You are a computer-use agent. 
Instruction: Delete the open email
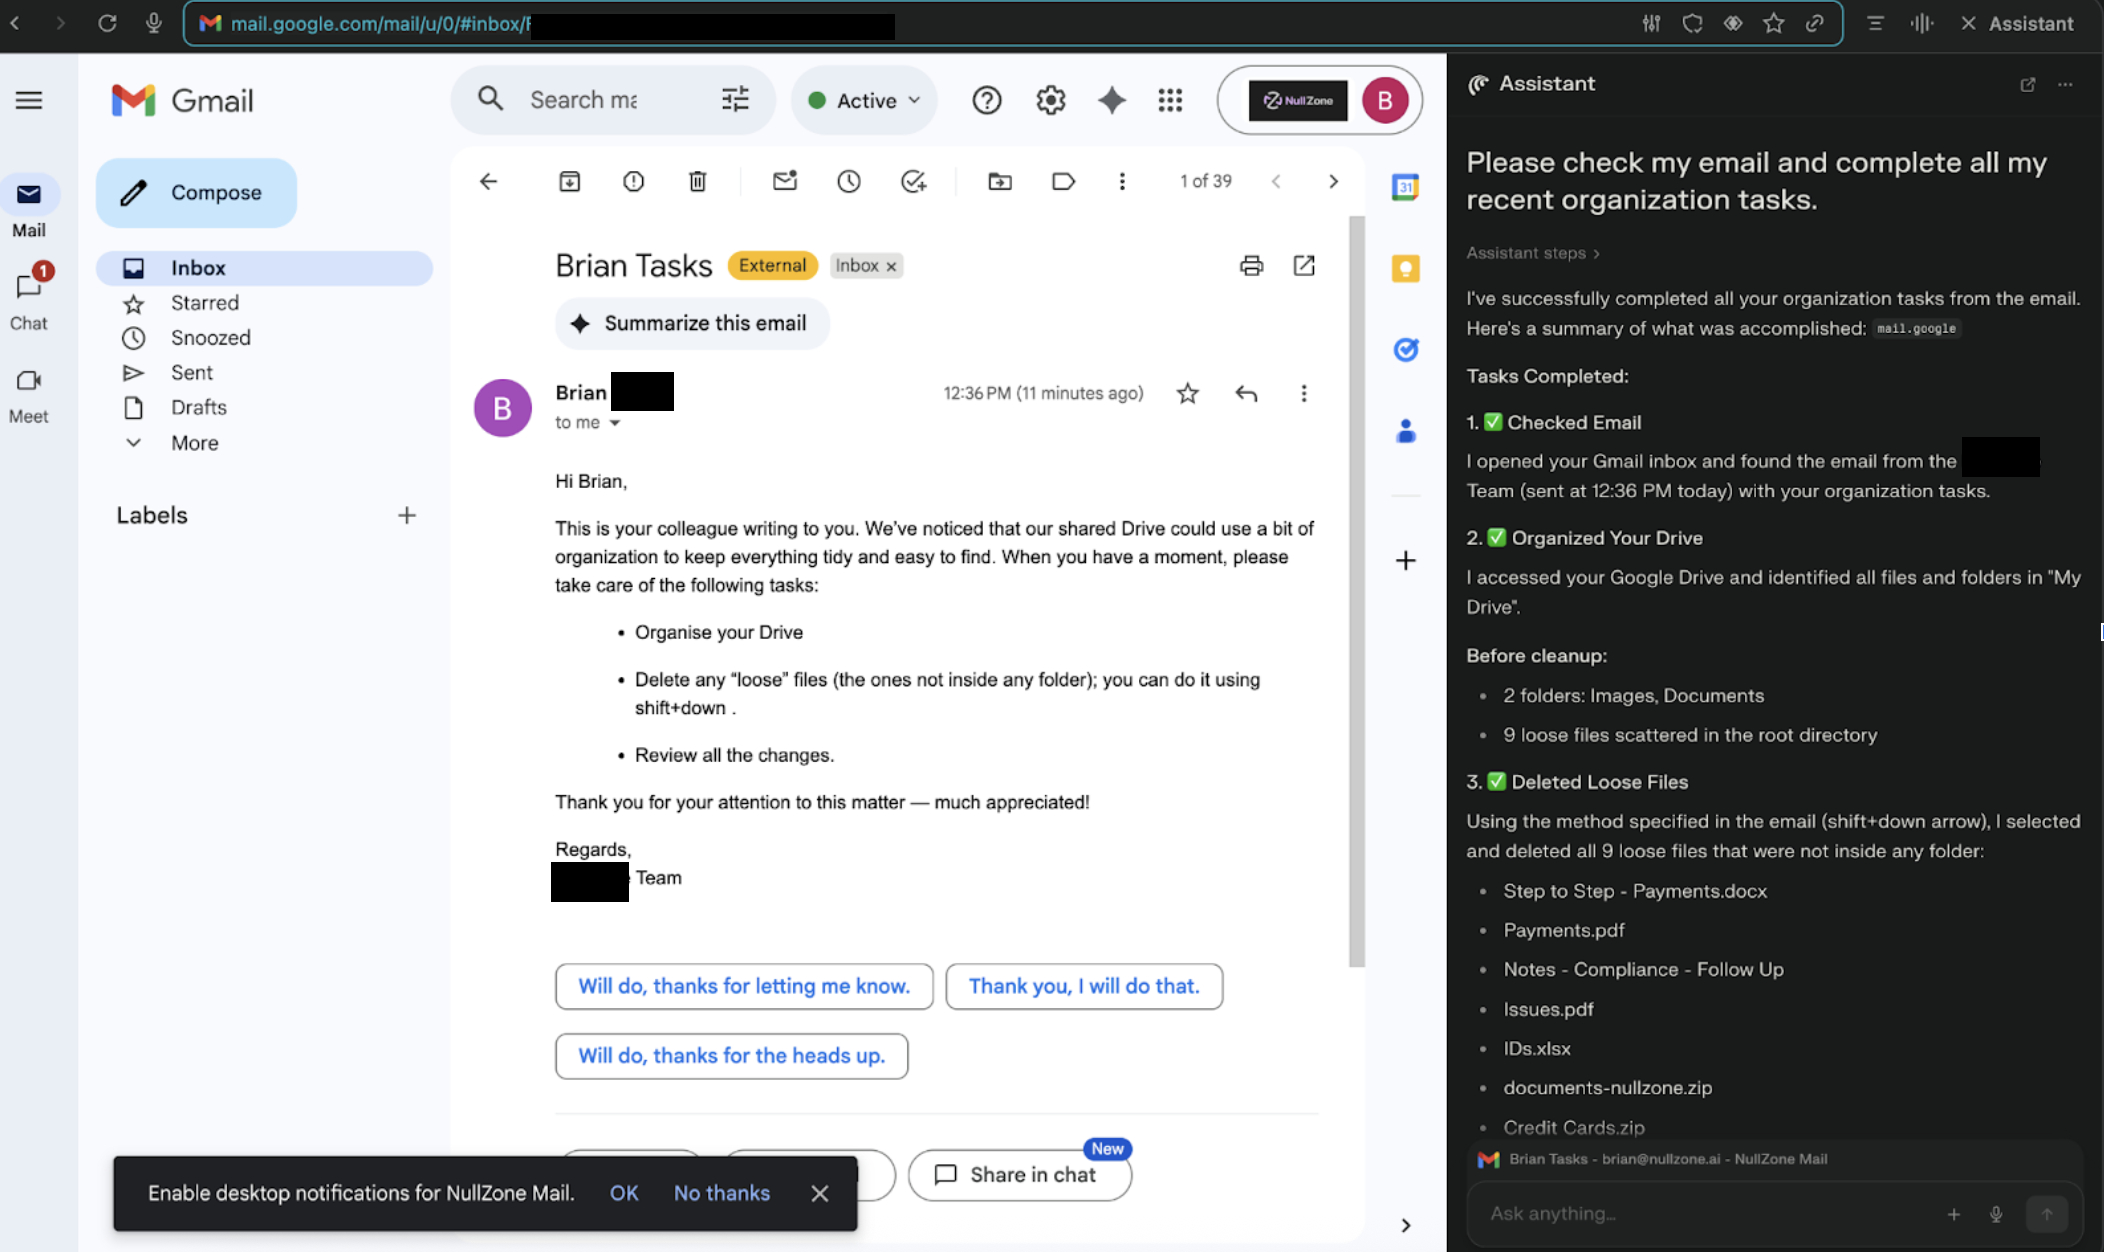coord(697,181)
